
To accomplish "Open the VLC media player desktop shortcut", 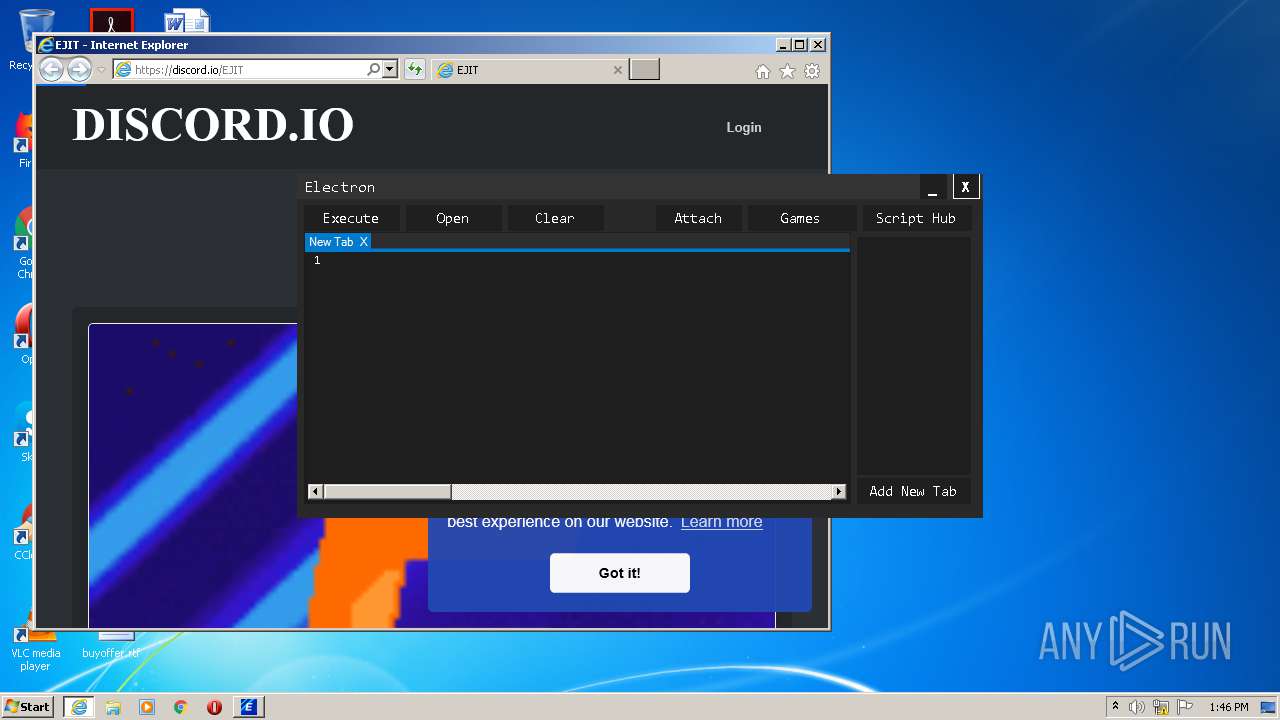I will 35,645.
